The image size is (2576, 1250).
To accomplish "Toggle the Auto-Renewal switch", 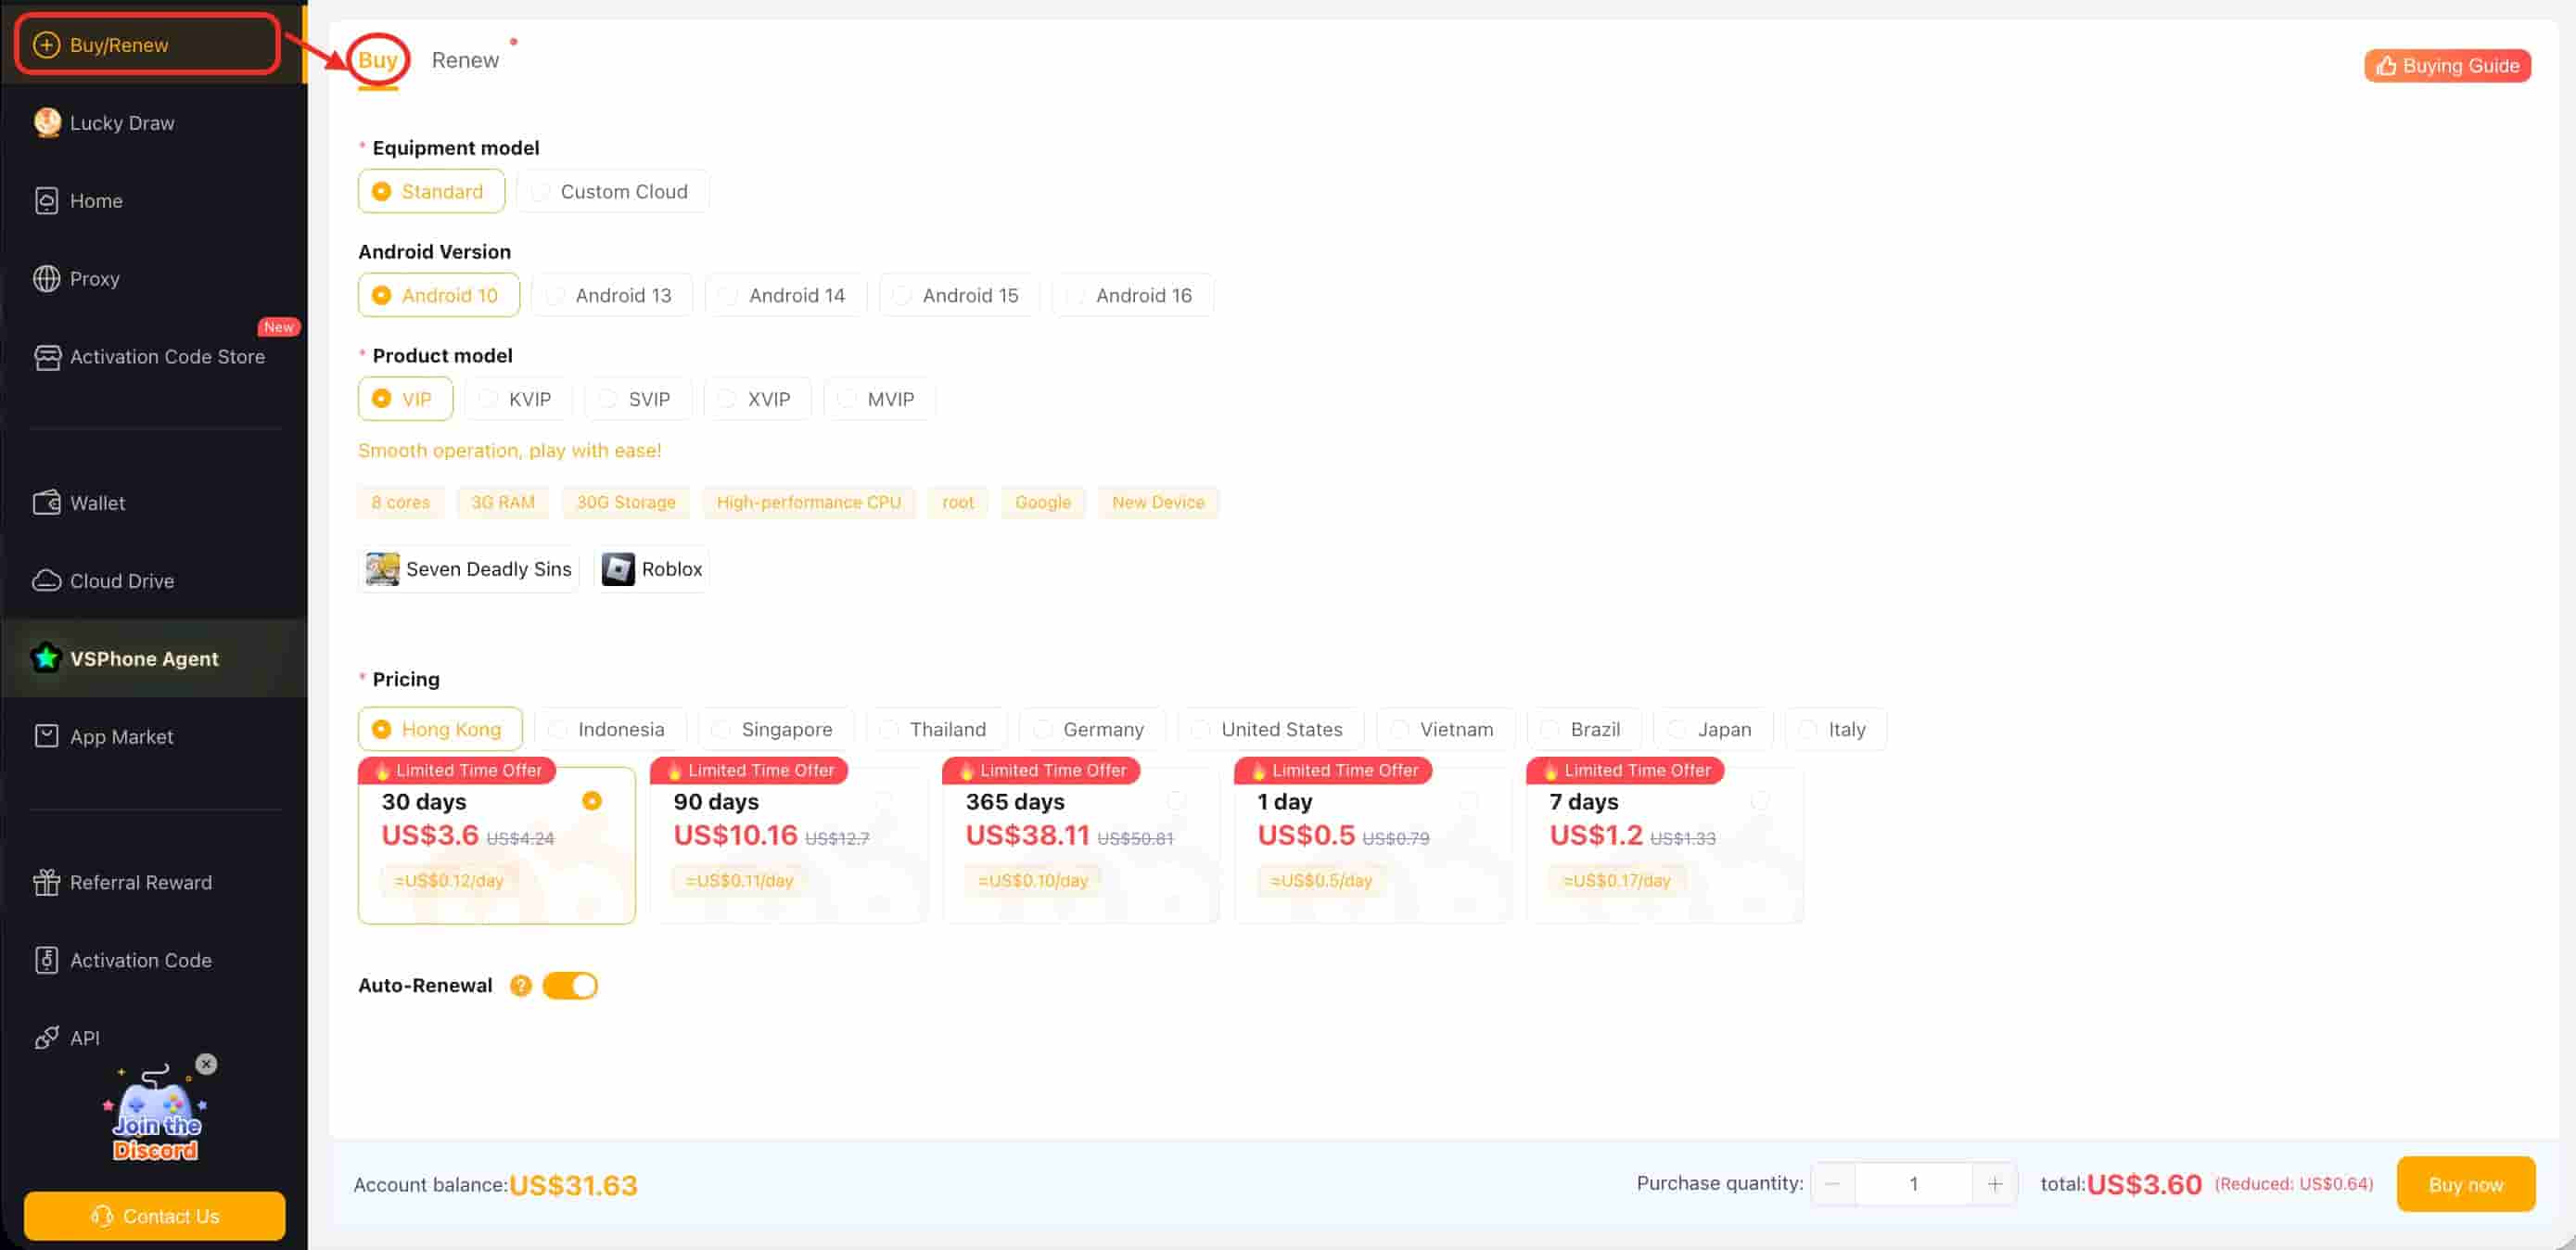I will click(570, 986).
